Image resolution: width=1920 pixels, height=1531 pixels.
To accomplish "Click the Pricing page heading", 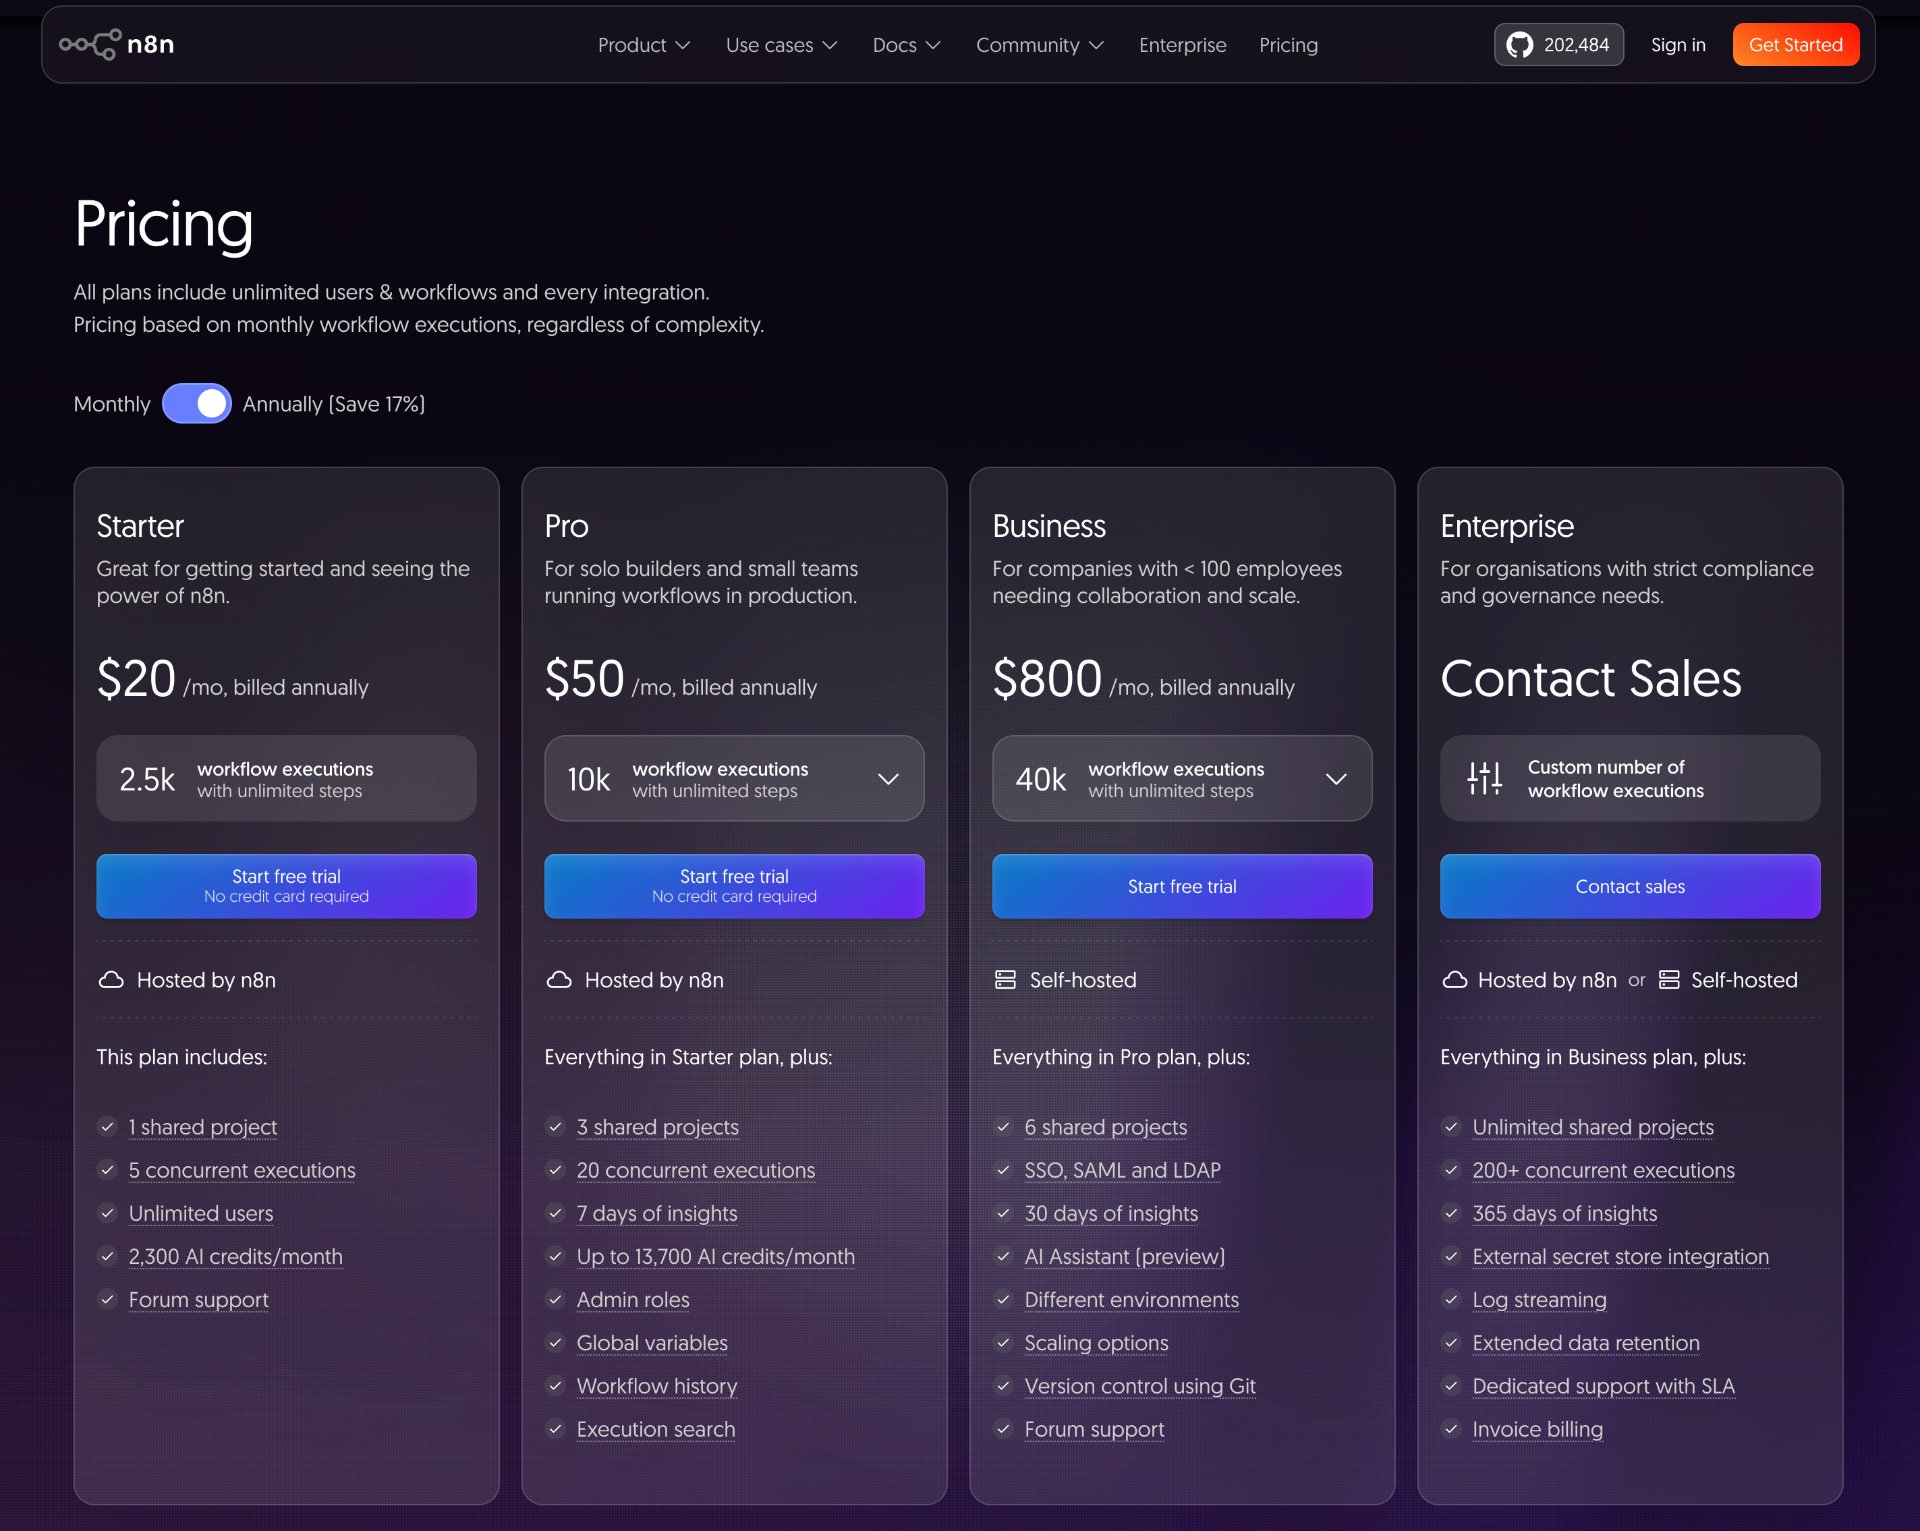I will tap(163, 224).
